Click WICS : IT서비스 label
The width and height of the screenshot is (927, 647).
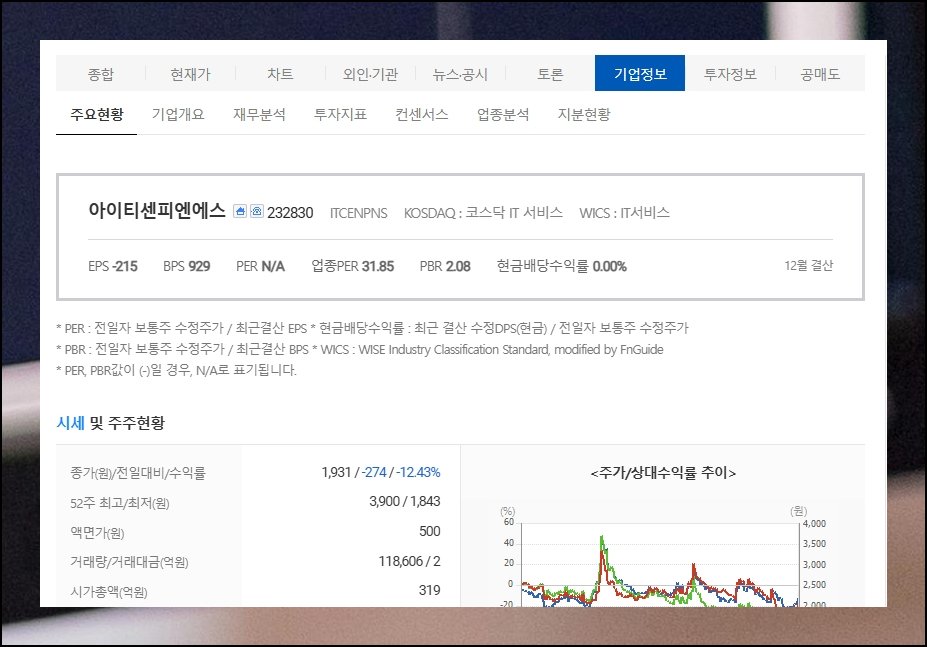point(624,212)
